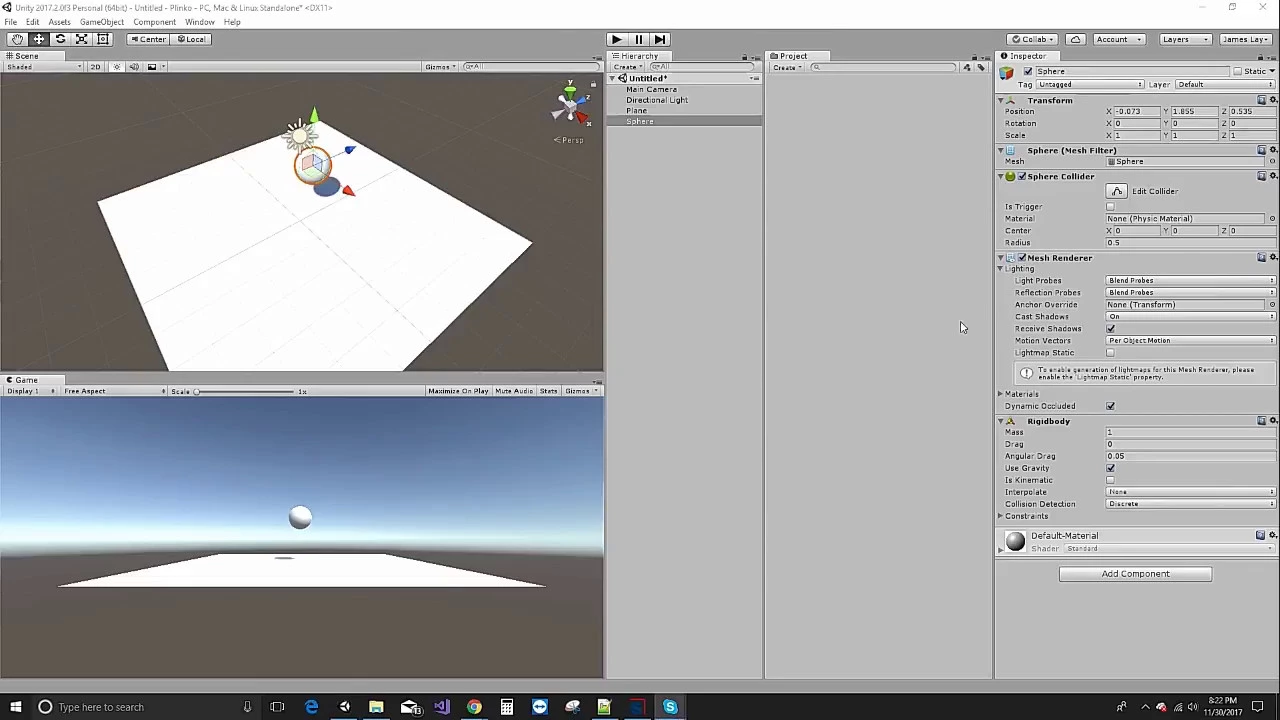Image resolution: width=1280 pixels, height=720 pixels.
Task: Open Mesh Filter gear settings
Action: point(1272,150)
